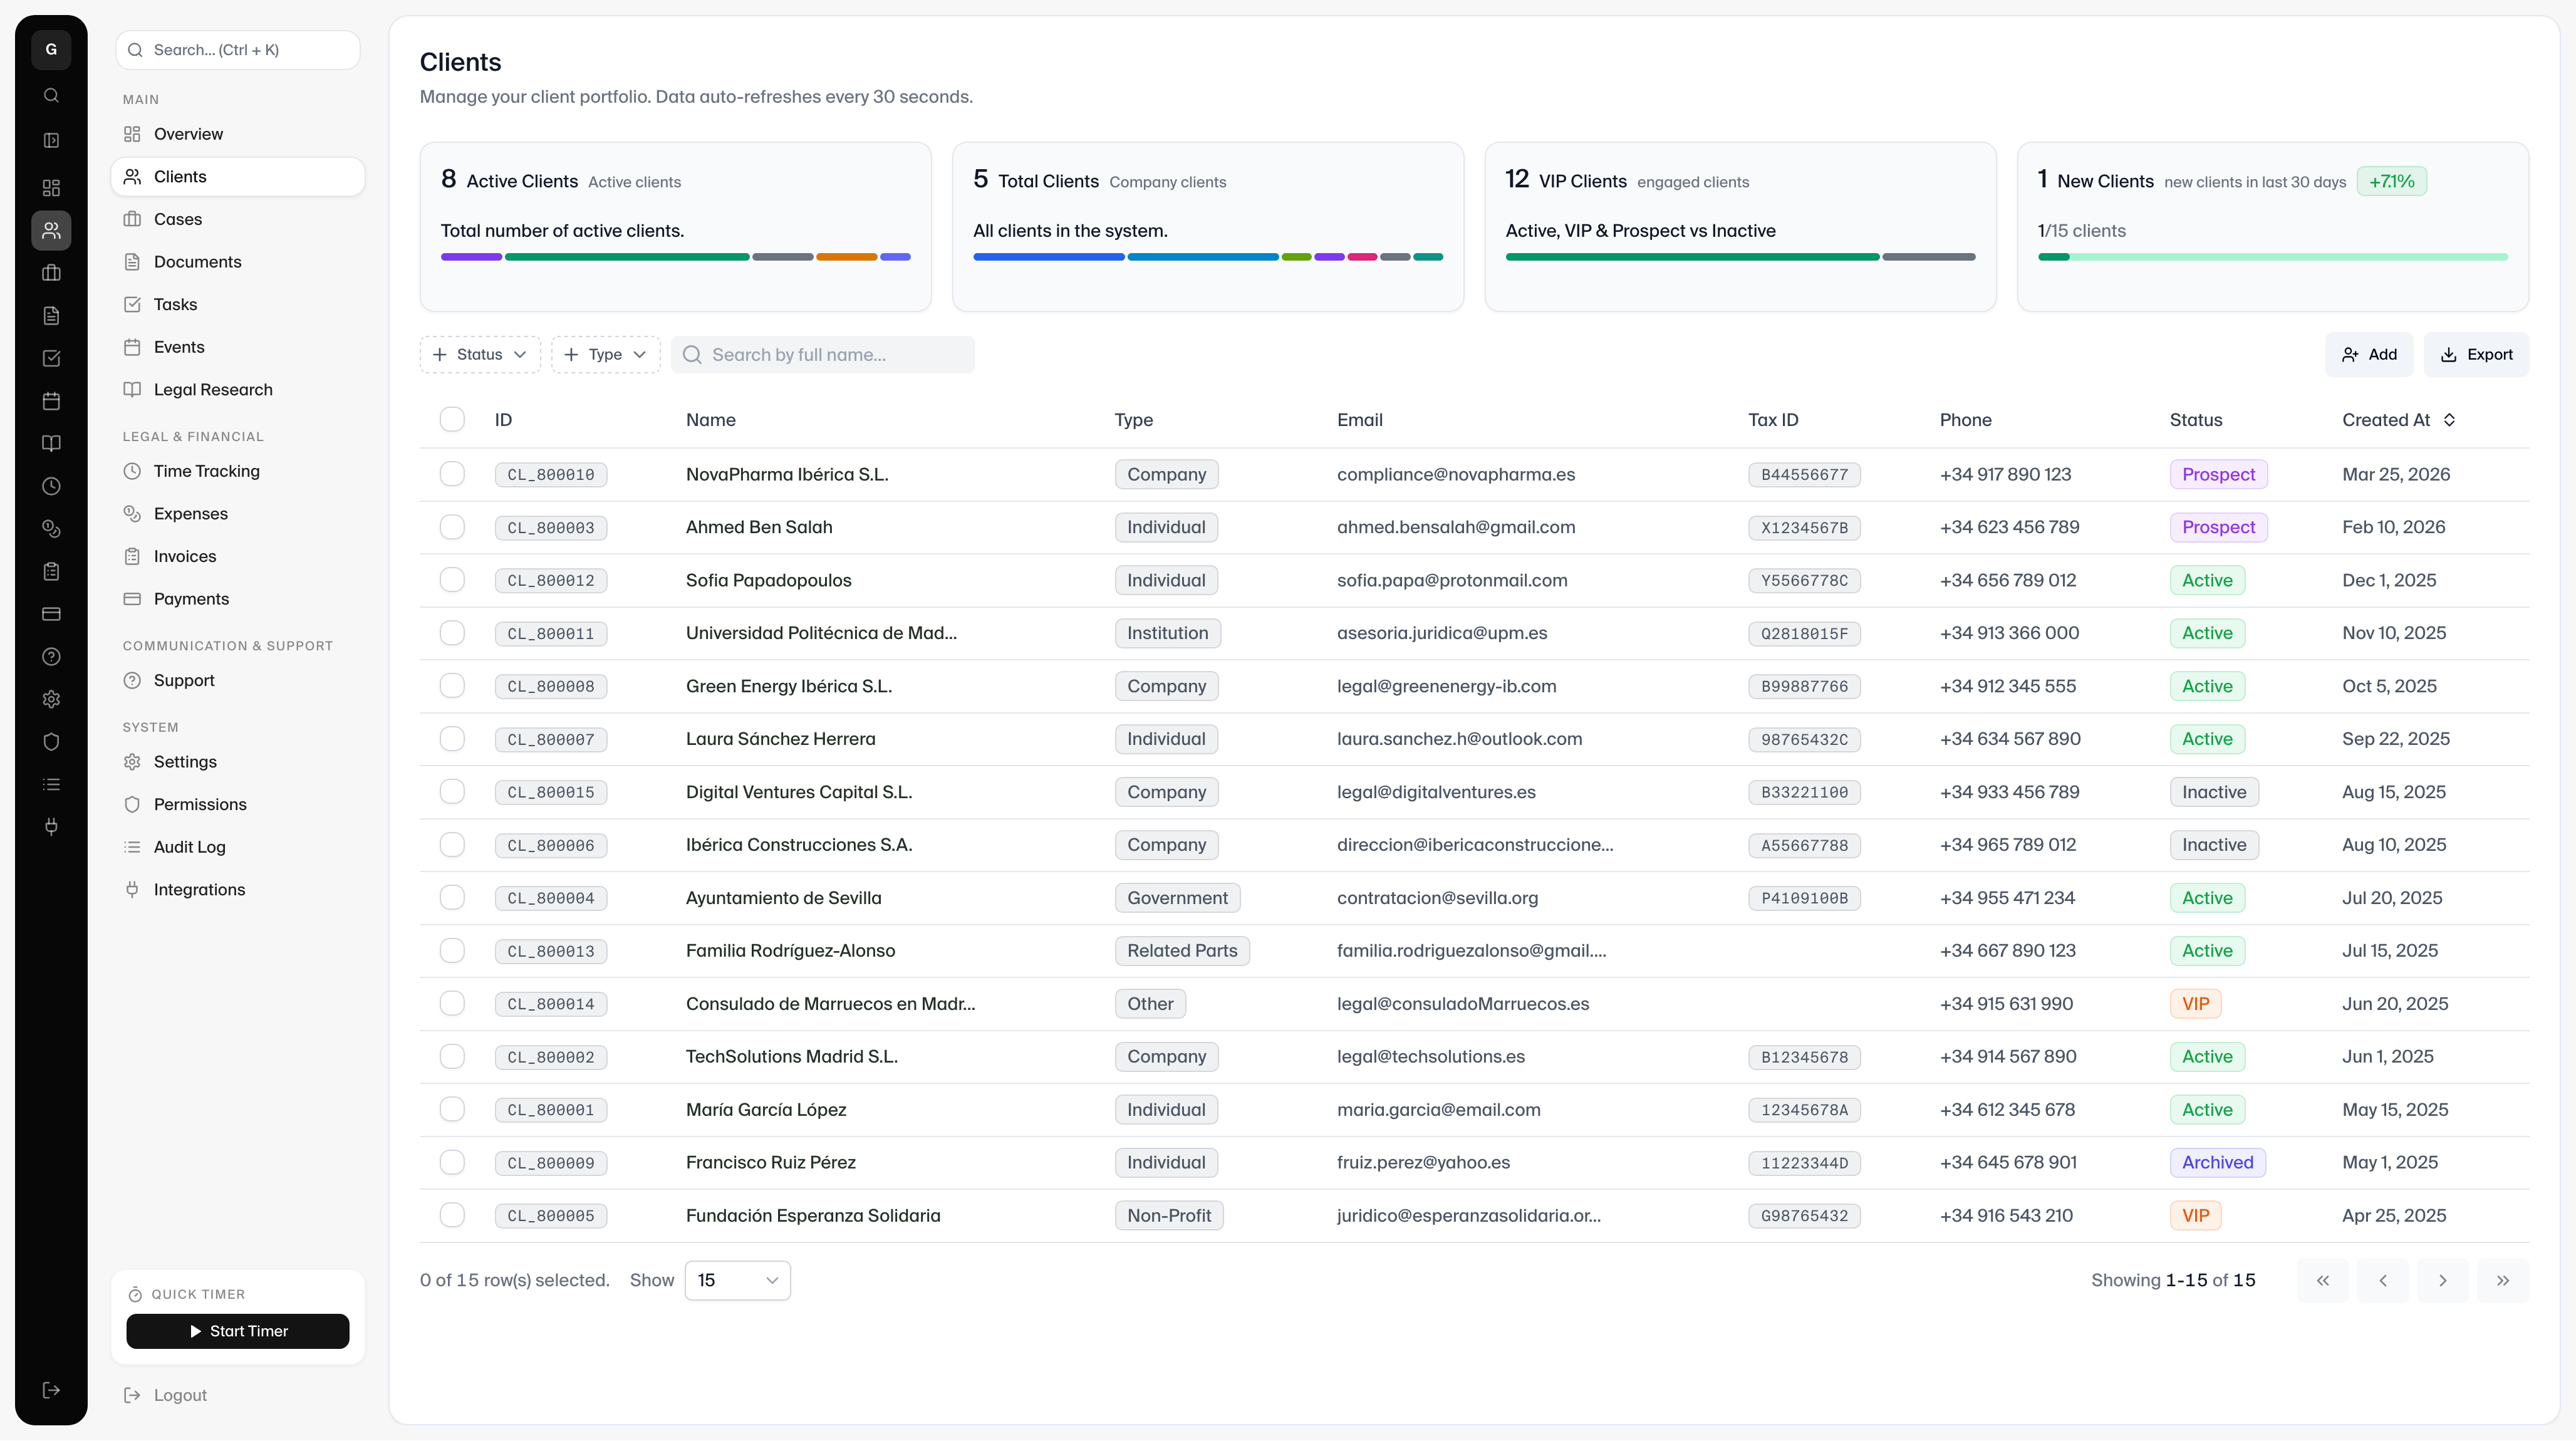Open the Legal Research sidebar link
The height and width of the screenshot is (1441, 2576).
point(238,390)
